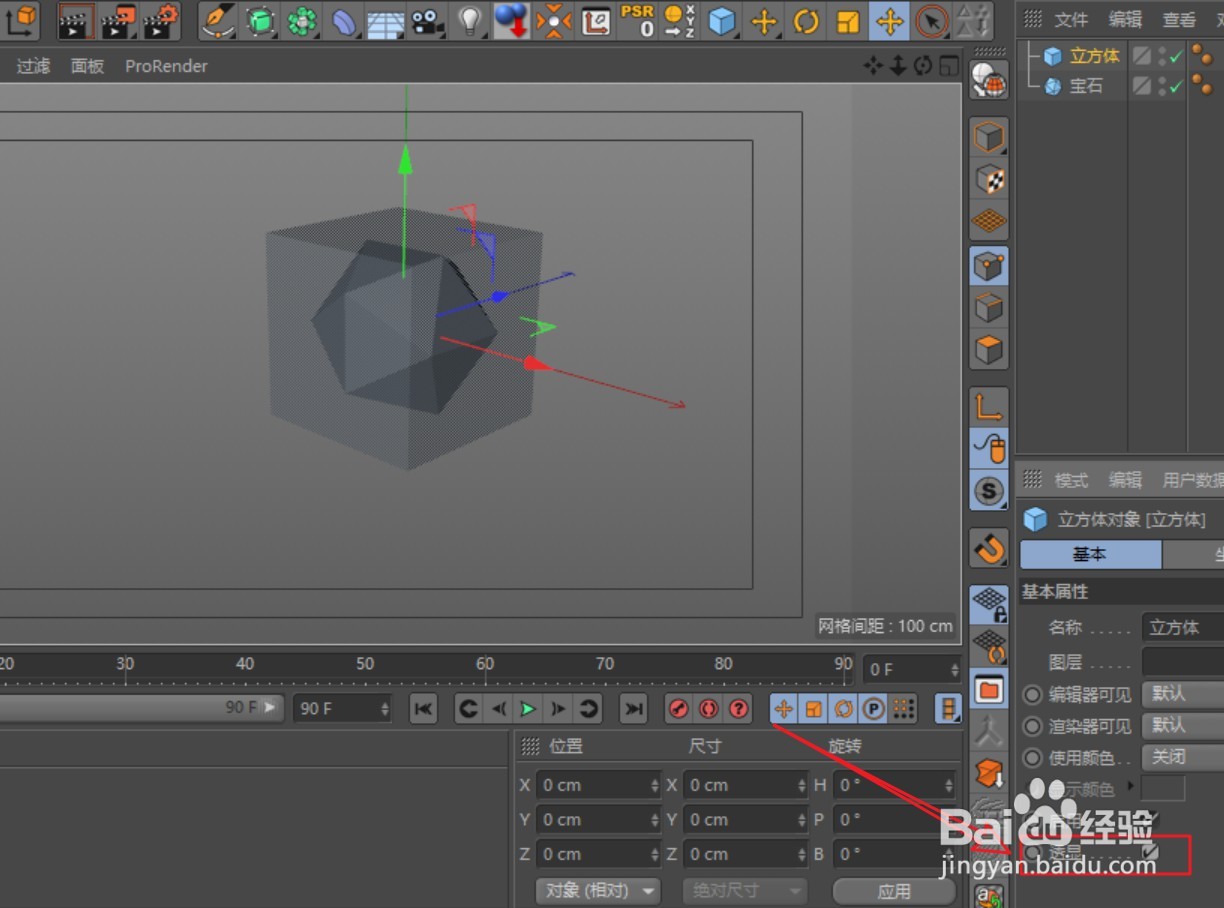This screenshot has height=908, width=1224.
Task: Open object manager 文件 menu
Action: (1071, 19)
